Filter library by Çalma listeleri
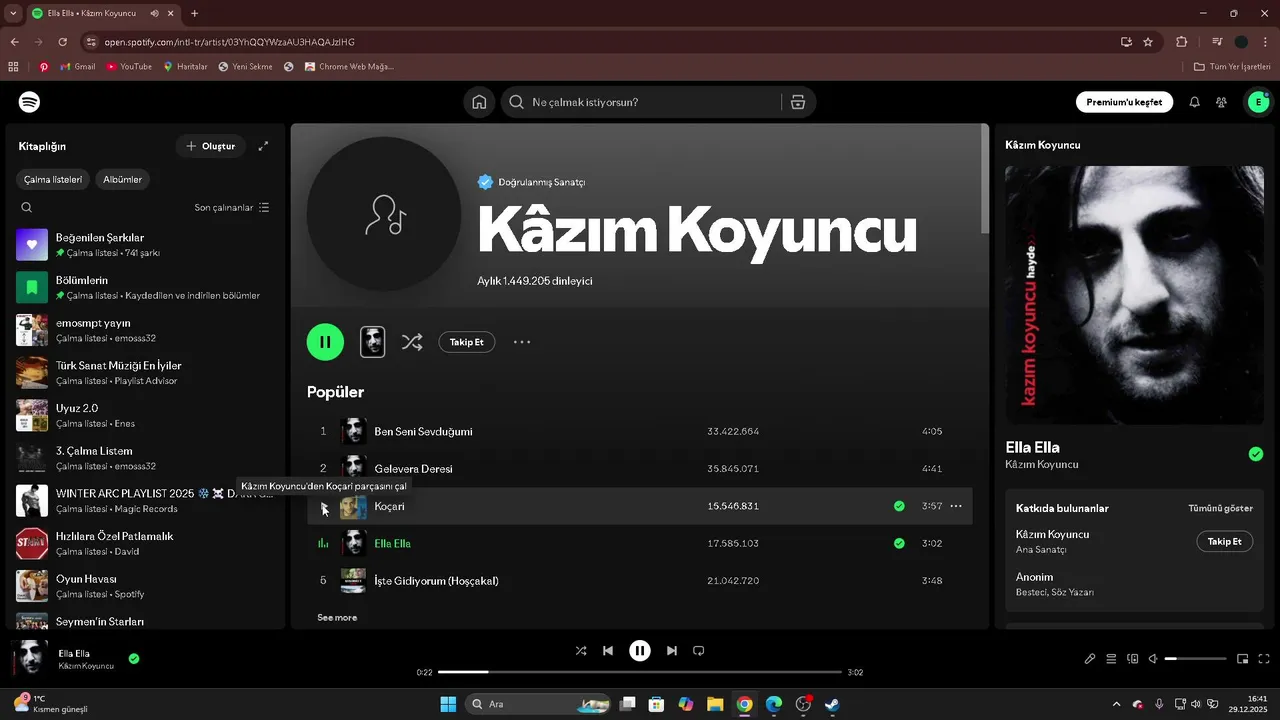1280x720 pixels. [x=54, y=180]
